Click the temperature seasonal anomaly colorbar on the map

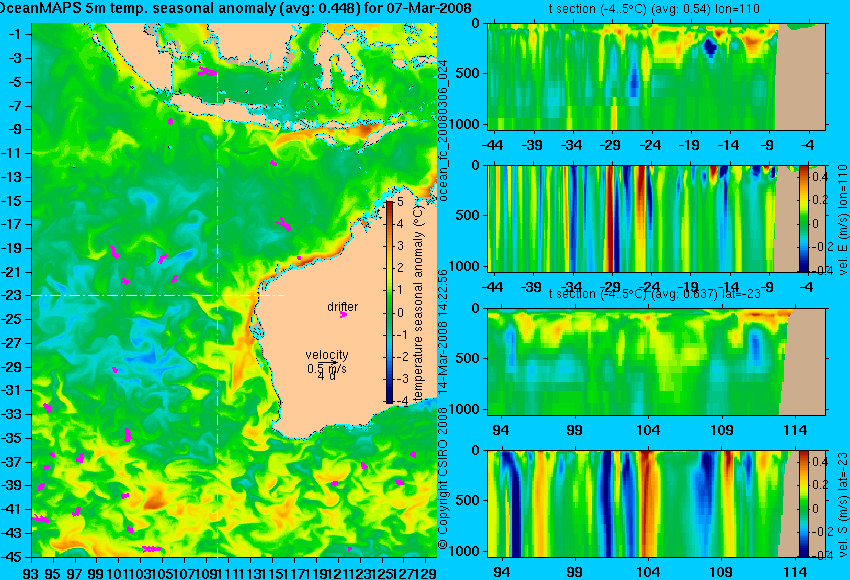389,302
